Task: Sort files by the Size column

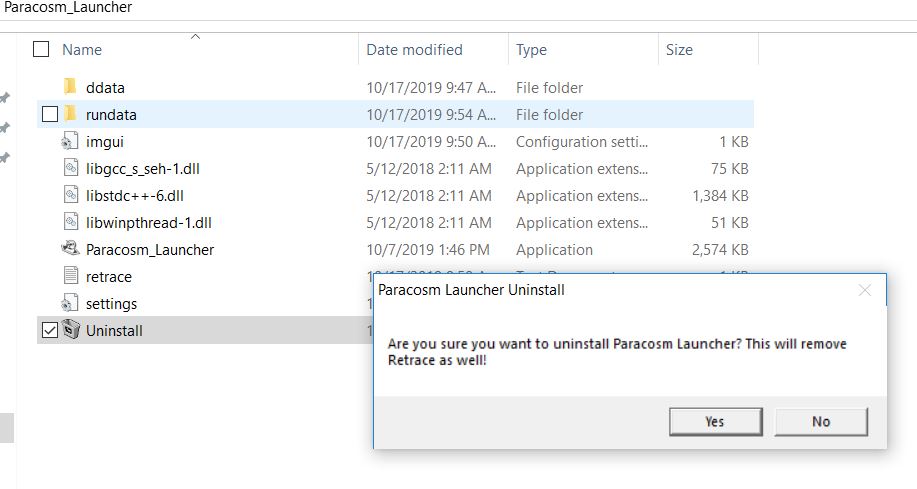Action: 679,50
